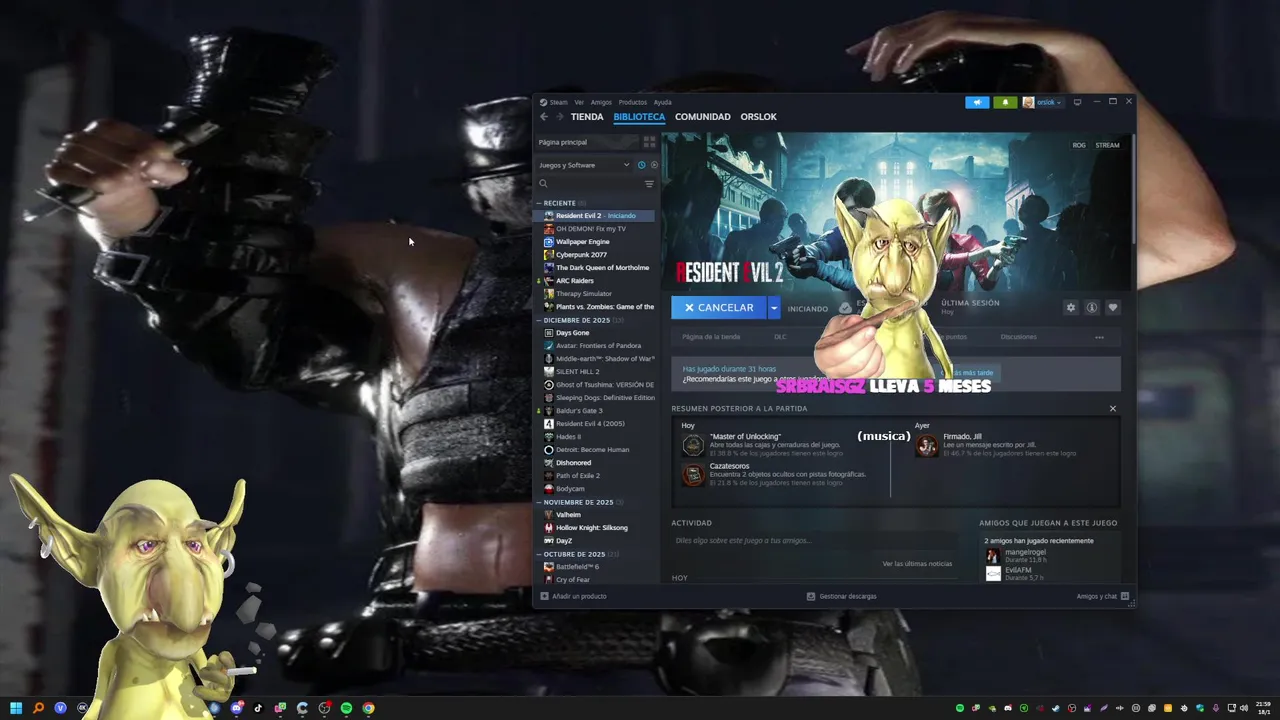
Task: Toggle sort by recent clock icon
Action: (x=641, y=165)
